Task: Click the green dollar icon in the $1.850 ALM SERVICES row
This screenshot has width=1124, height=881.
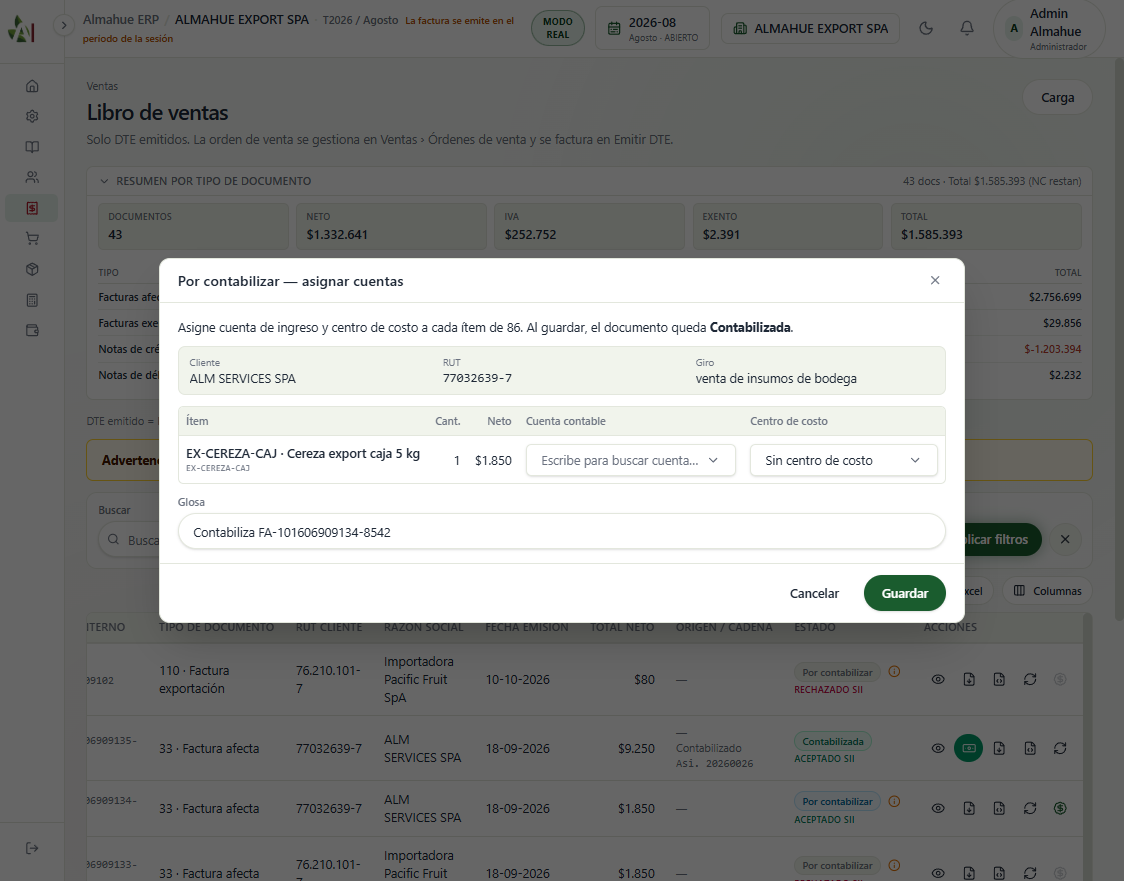Action: tap(1060, 809)
